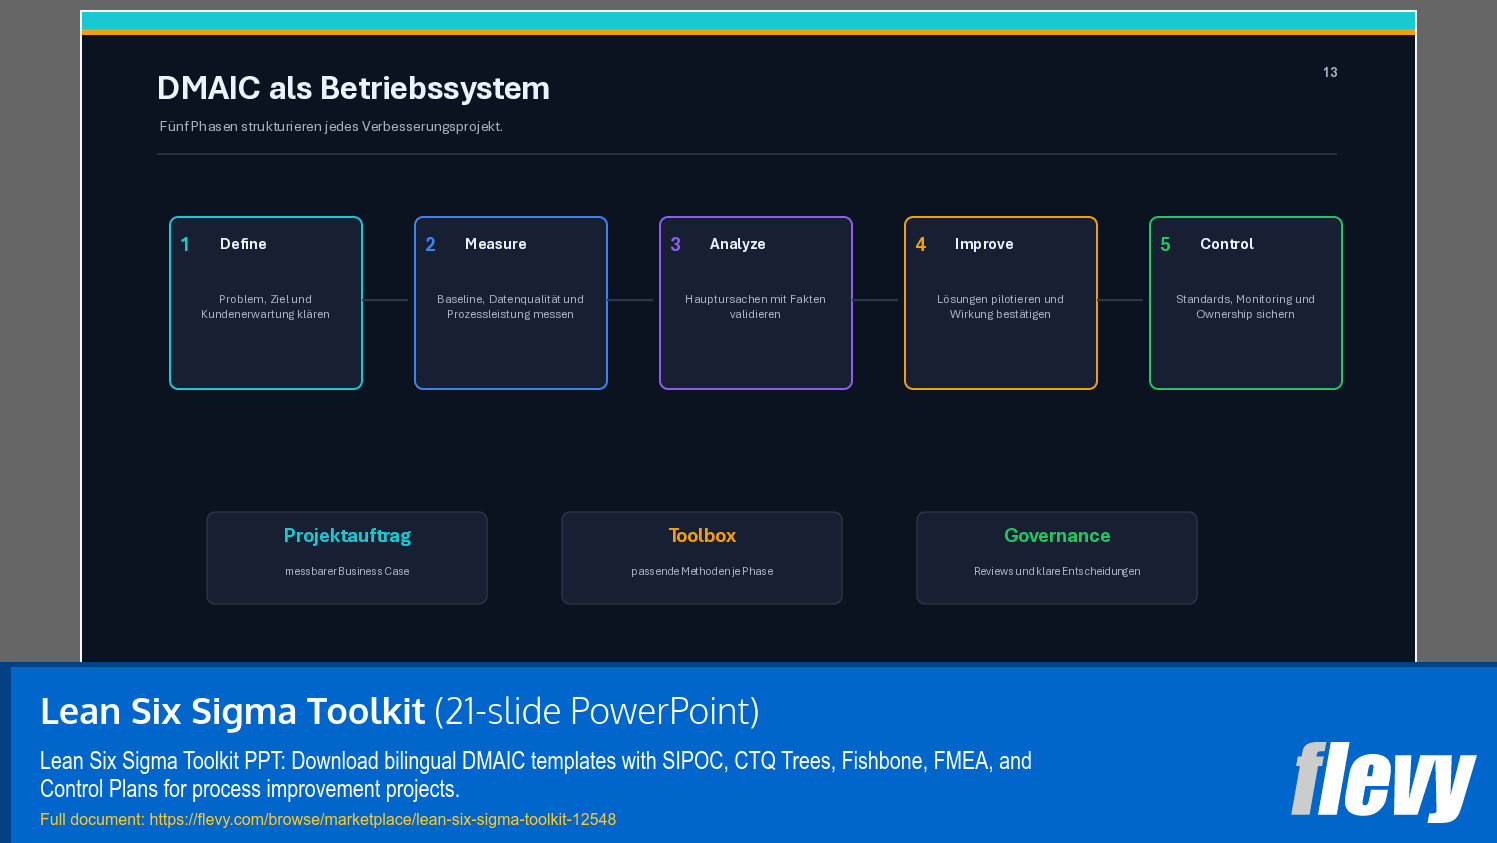
Task: Click the number 1 in the Define card
Action: coord(185,244)
